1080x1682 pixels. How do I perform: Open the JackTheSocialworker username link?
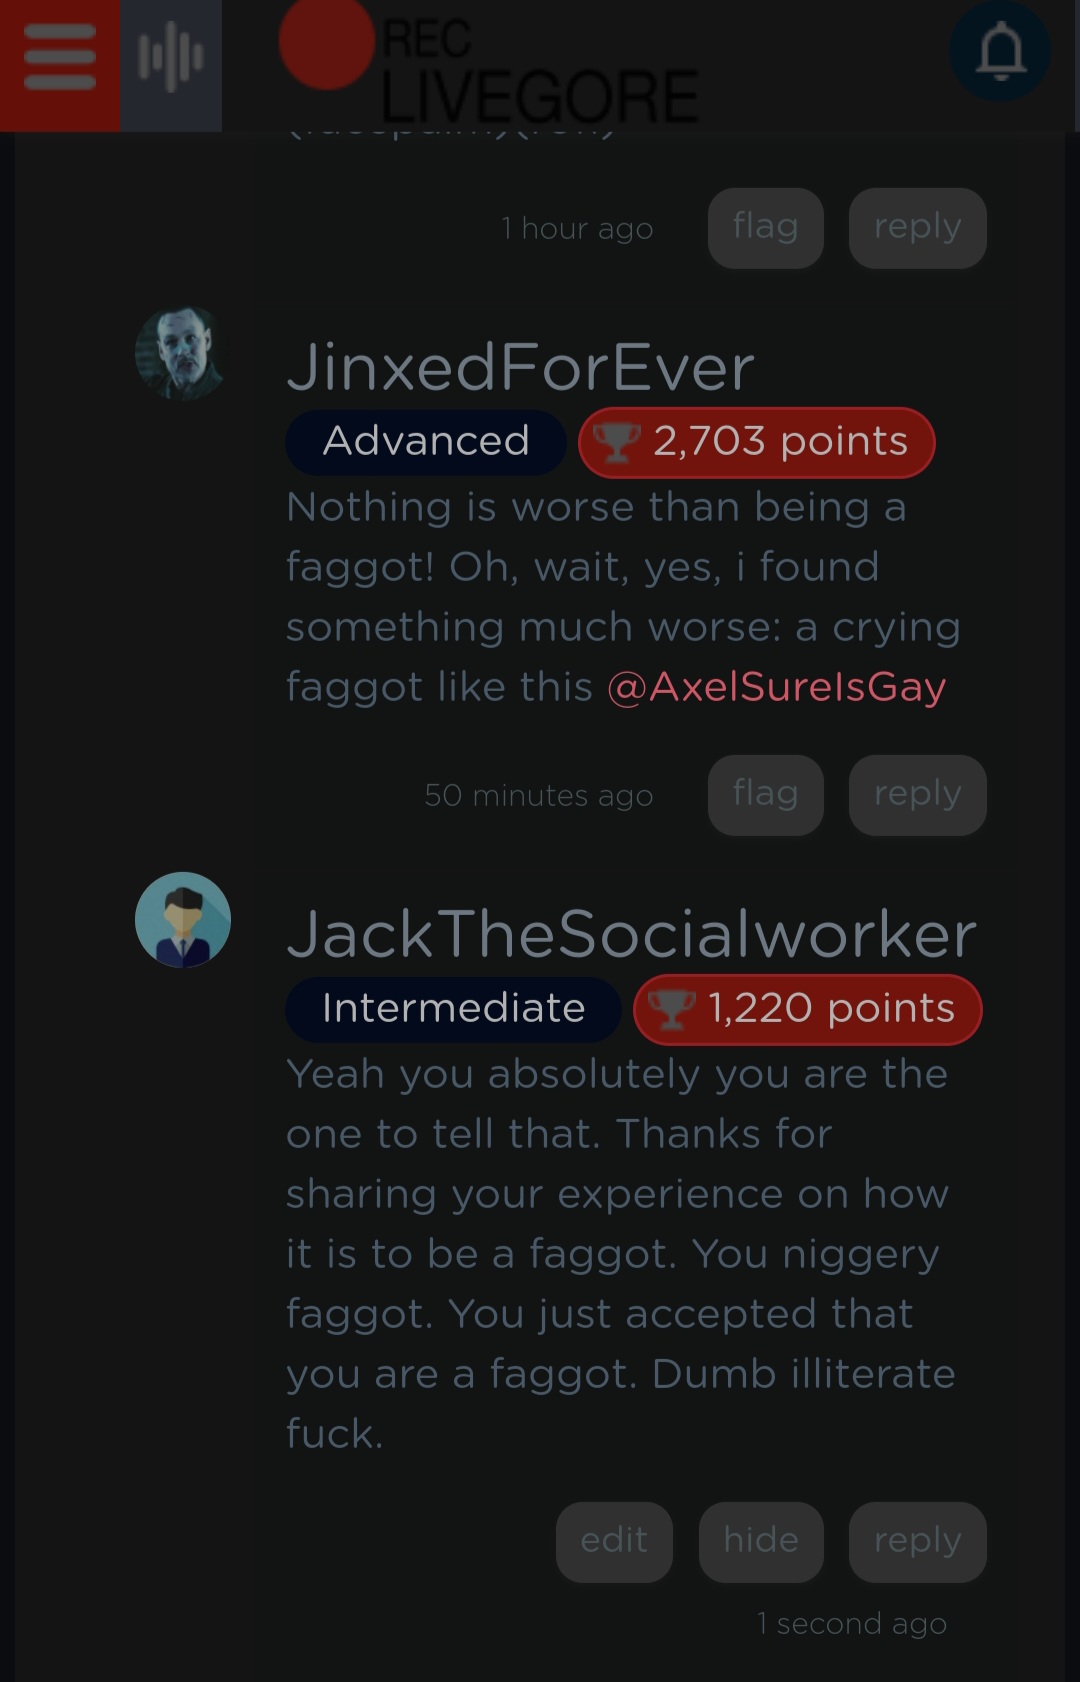pos(631,934)
